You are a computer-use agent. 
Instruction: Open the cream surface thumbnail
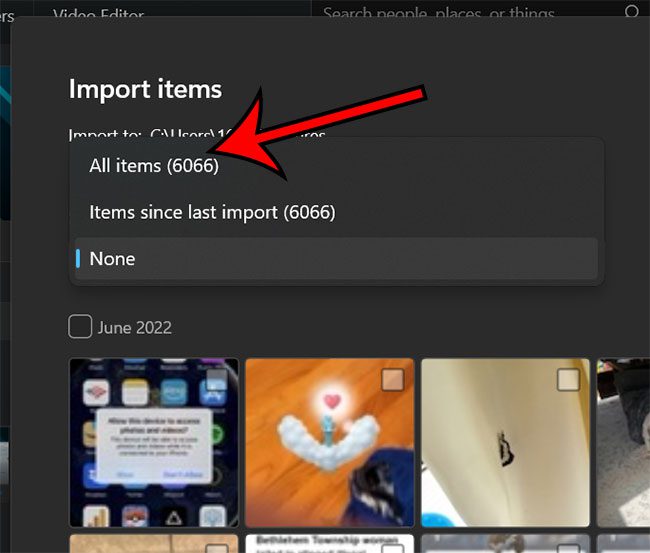tap(505, 443)
